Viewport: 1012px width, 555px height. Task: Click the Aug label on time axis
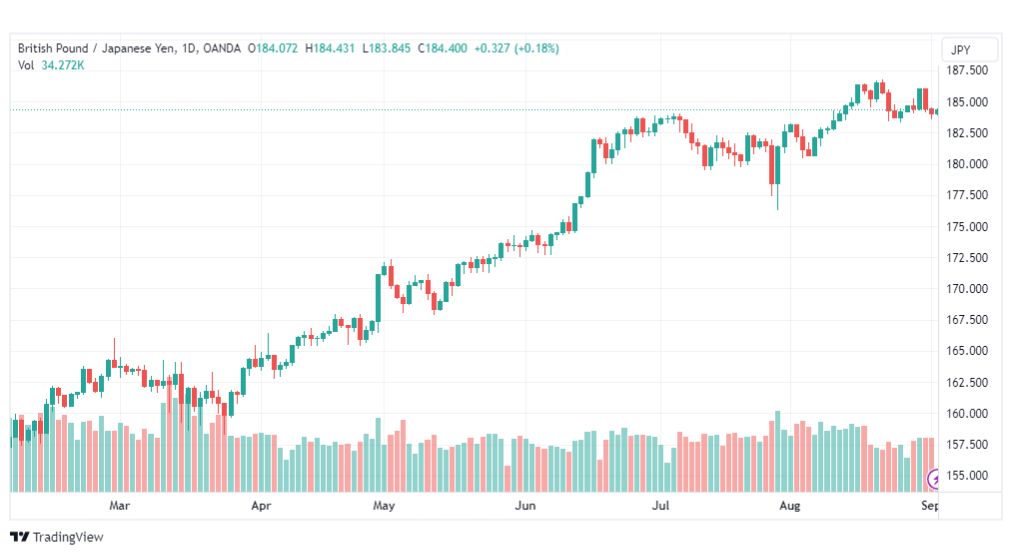coord(789,505)
